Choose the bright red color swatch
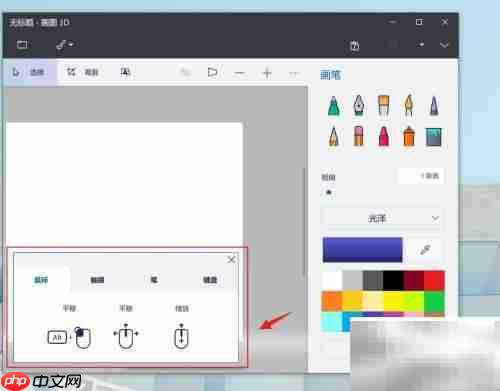Viewport: 500px width, 391px height. tap(434, 281)
